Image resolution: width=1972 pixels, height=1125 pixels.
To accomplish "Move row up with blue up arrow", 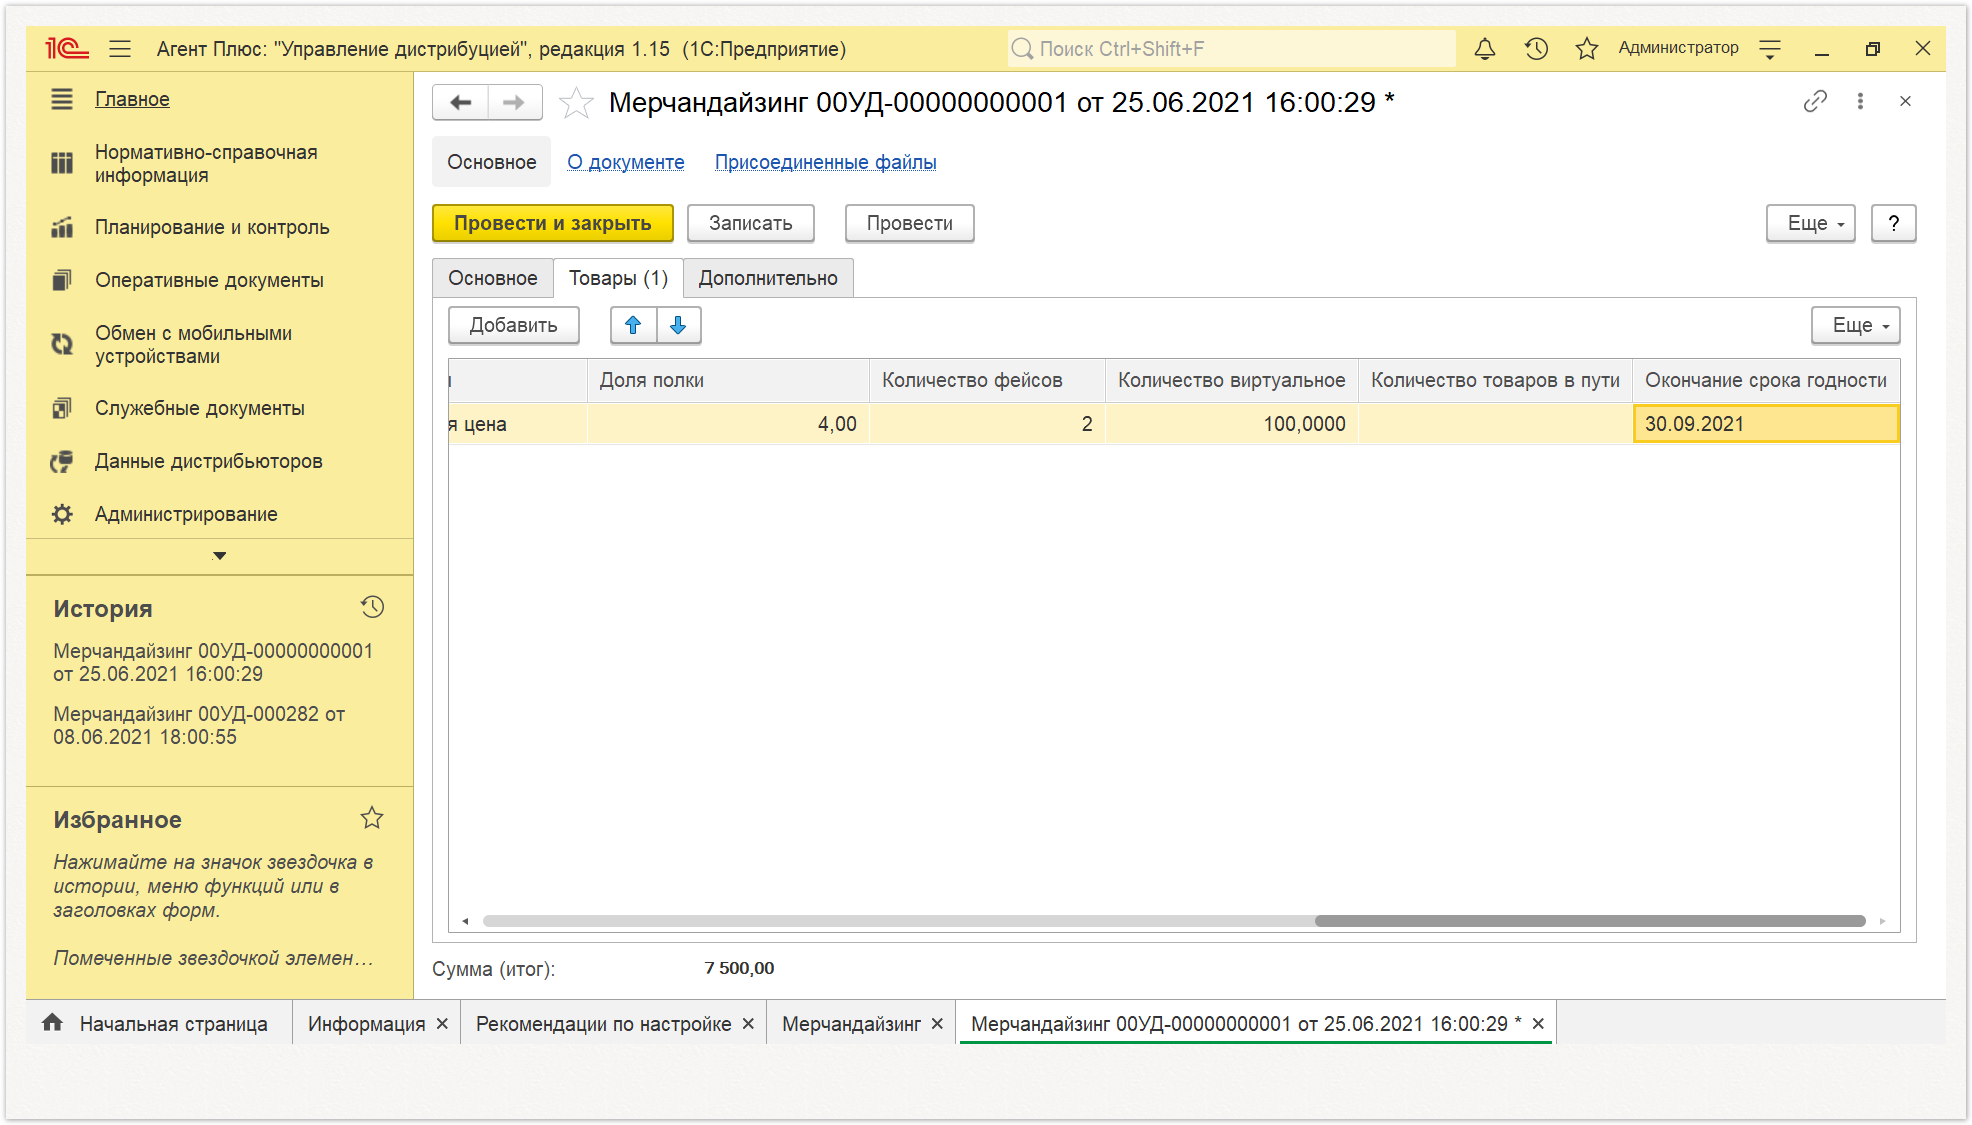I will click(633, 325).
